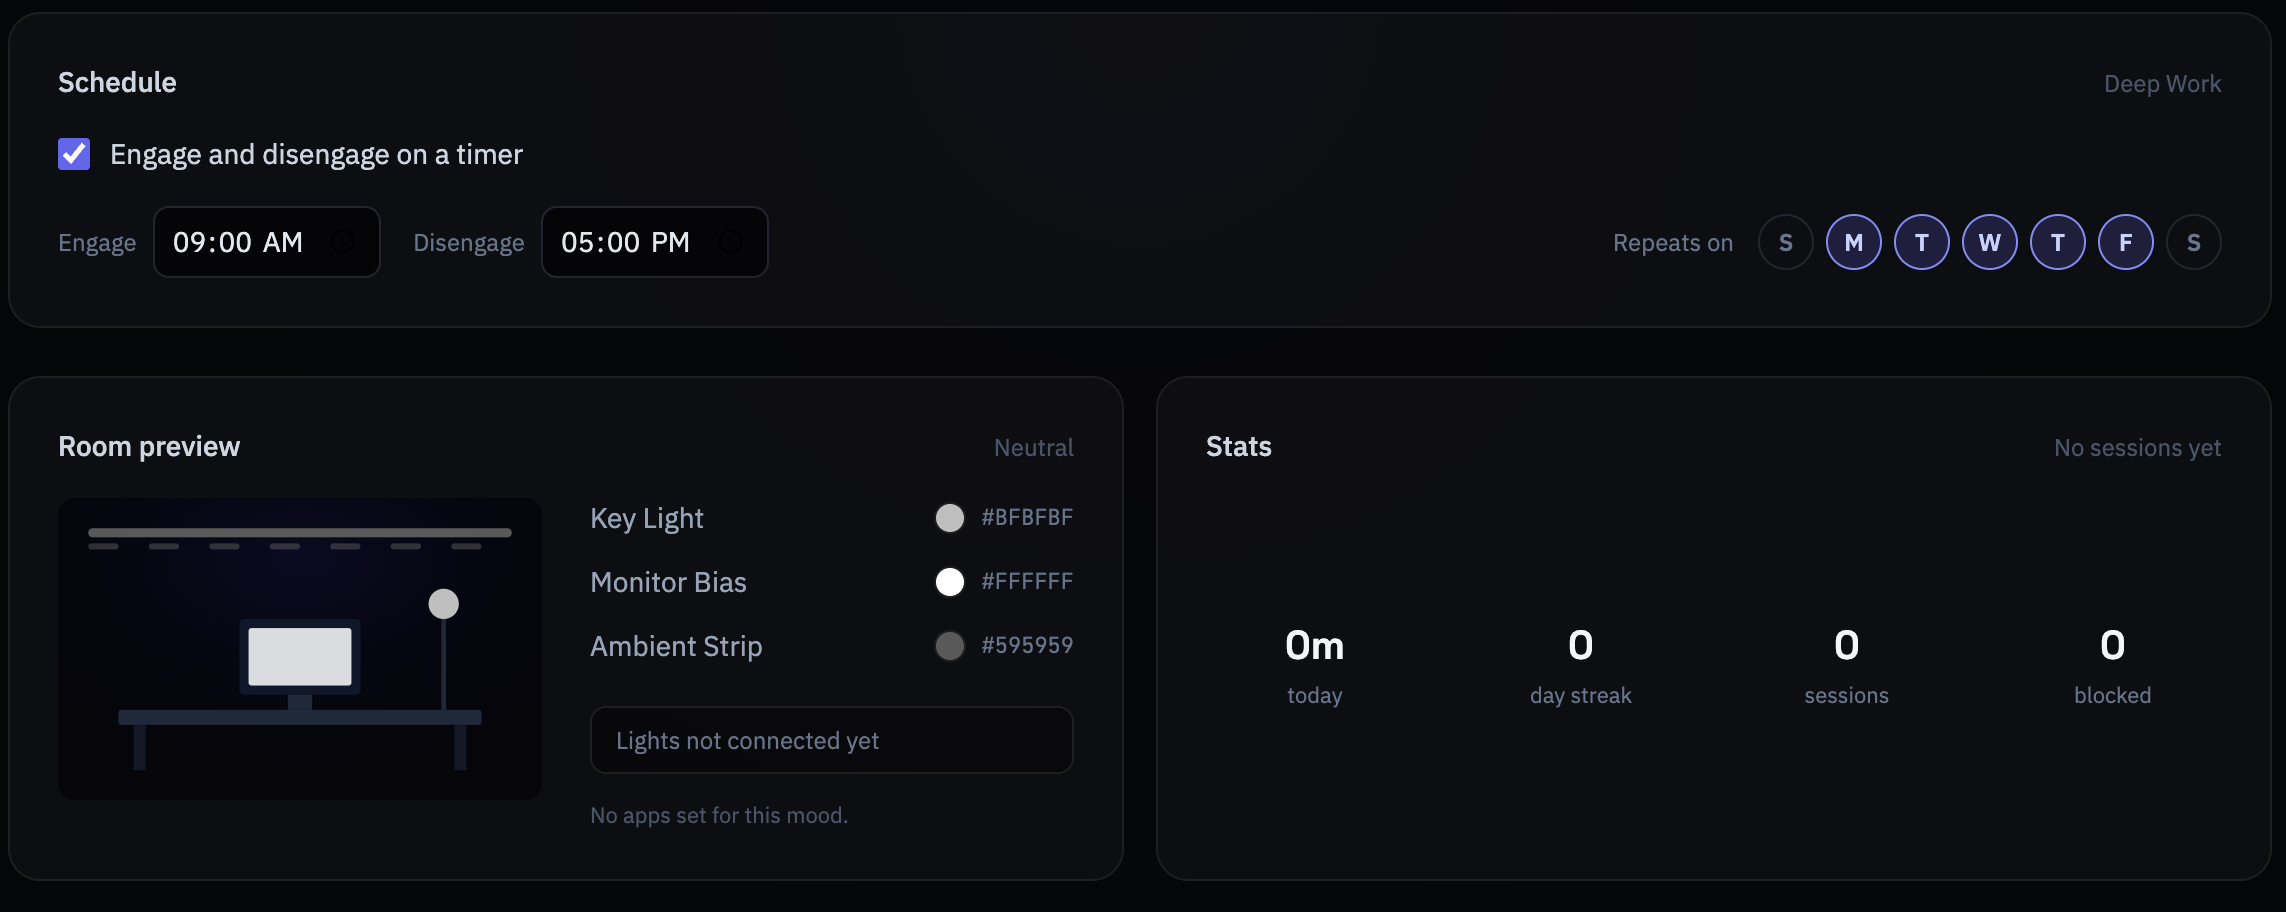Image resolution: width=2286 pixels, height=912 pixels.
Task: Toggle Tuesday repeat day circle
Action: (1922, 242)
